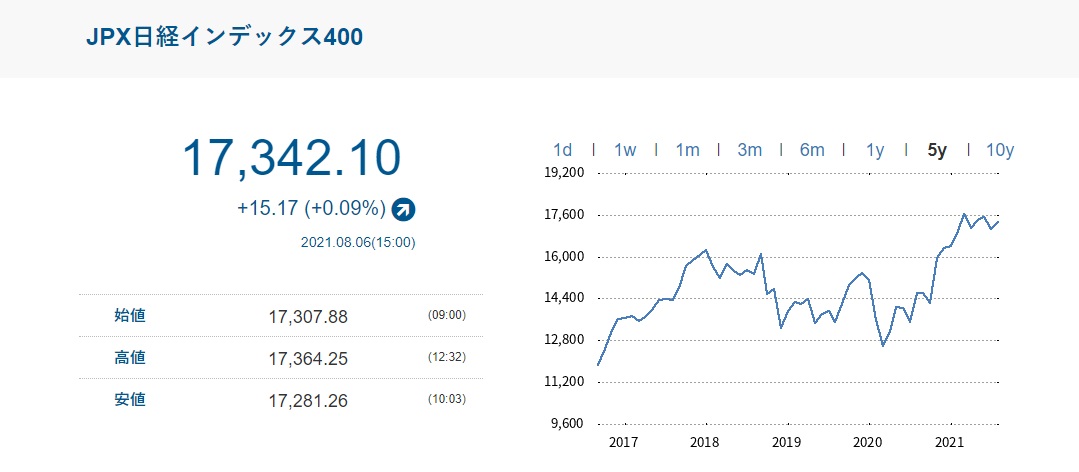The width and height of the screenshot is (1079, 472).
Task: Expand chart to 10y range
Action: click(1000, 150)
